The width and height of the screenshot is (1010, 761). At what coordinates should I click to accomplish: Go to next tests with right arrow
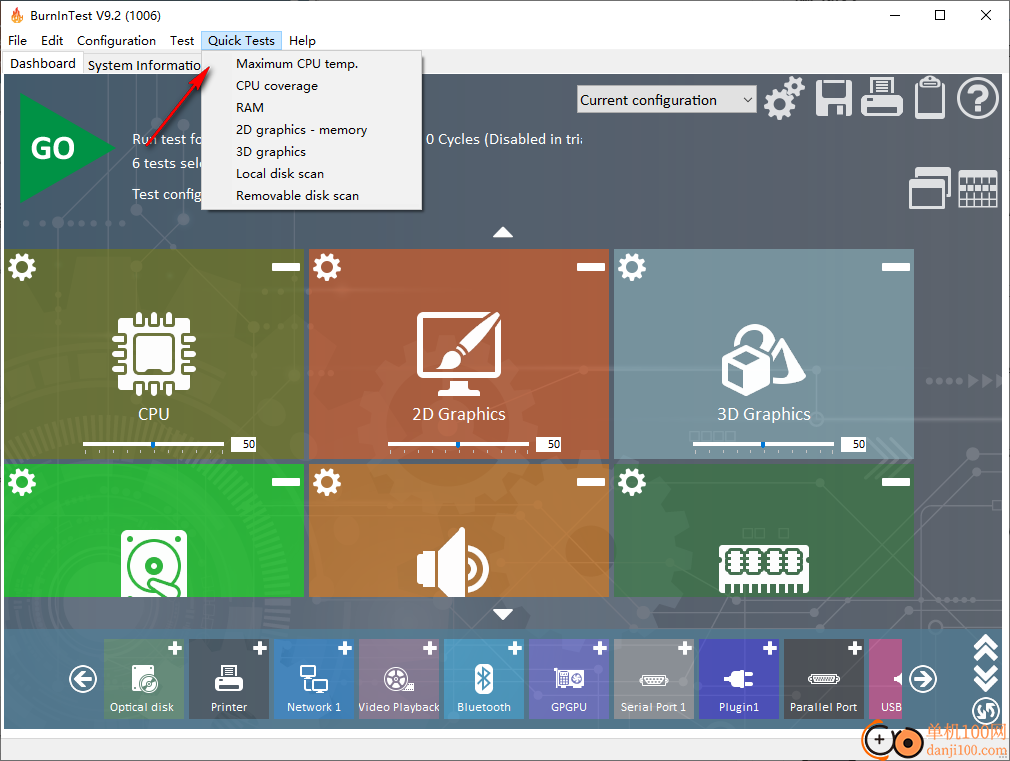923,679
